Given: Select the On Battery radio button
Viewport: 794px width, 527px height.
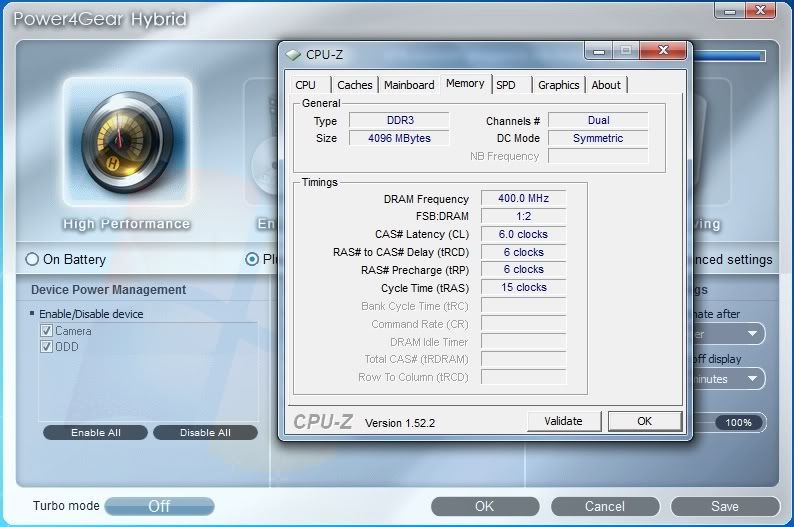Looking at the screenshot, I should click(x=32, y=259).
